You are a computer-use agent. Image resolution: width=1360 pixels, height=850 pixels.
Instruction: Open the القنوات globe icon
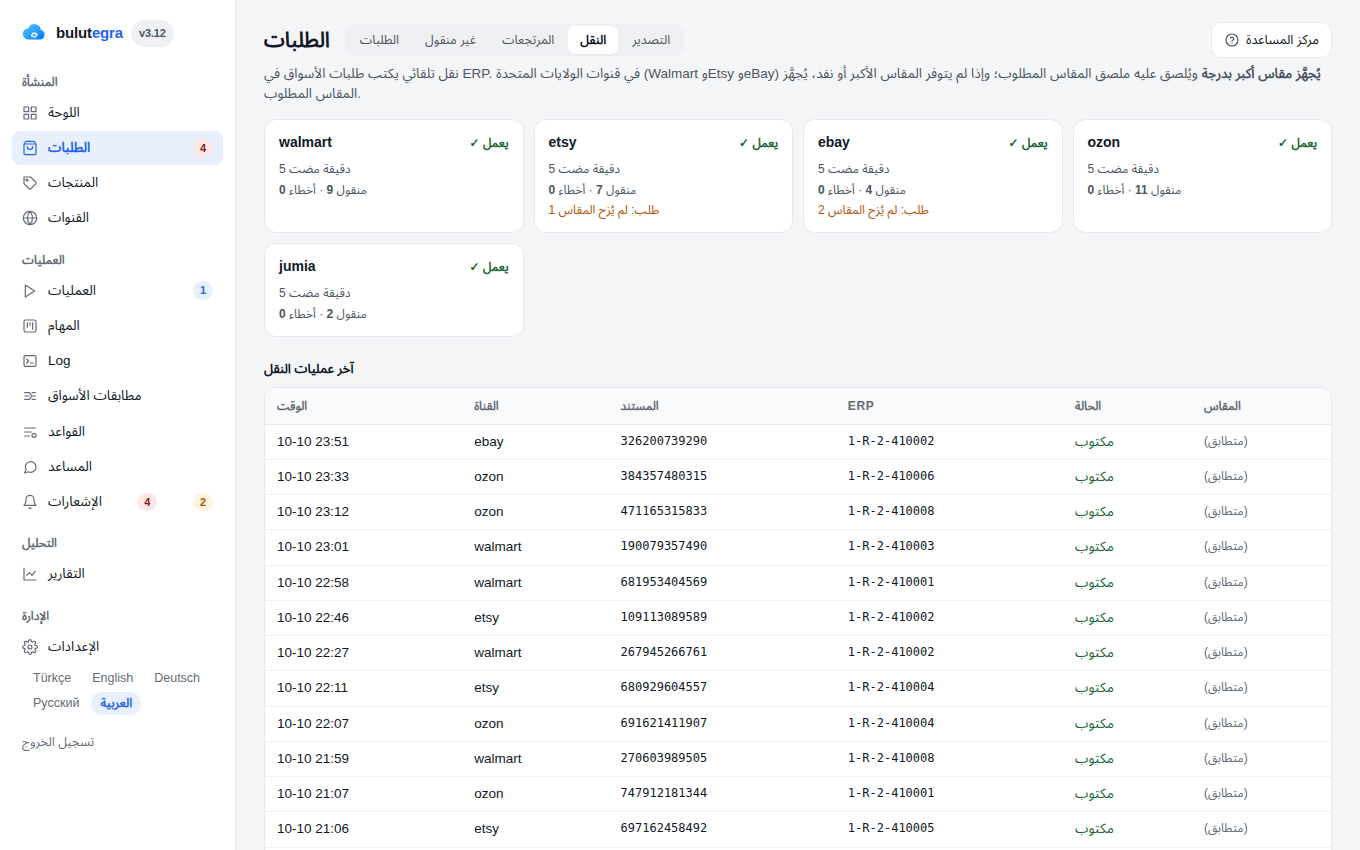(x=30, y=218)
